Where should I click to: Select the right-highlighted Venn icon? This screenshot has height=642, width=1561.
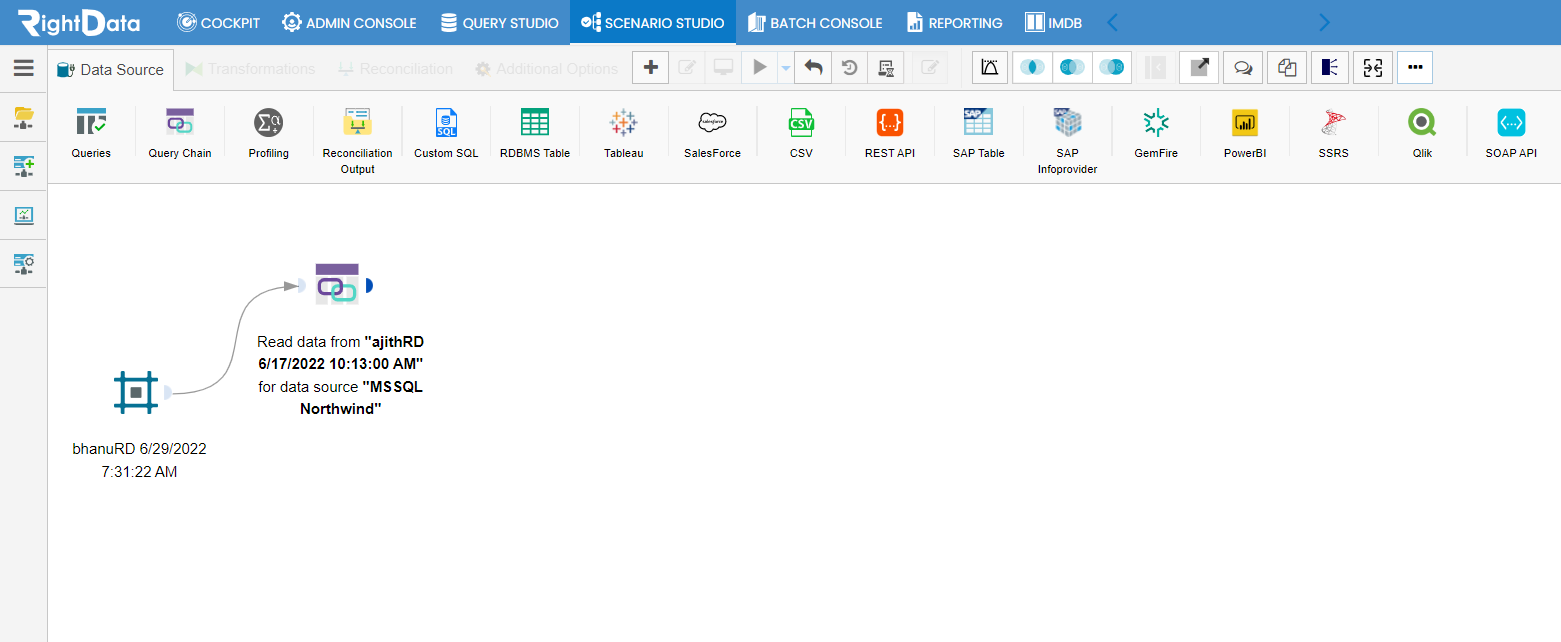coord(1112,68)
